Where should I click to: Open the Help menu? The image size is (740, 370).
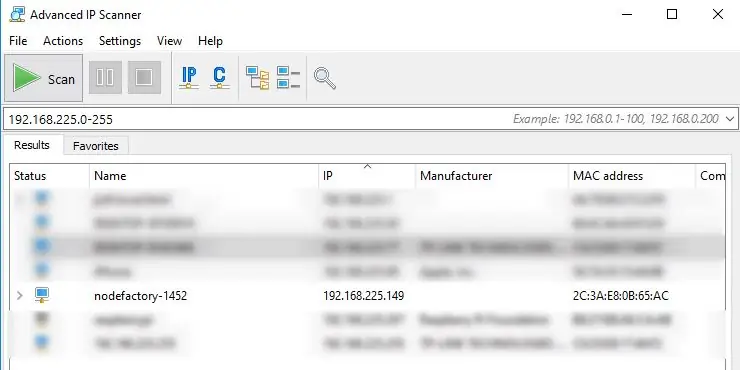[210, 41]
